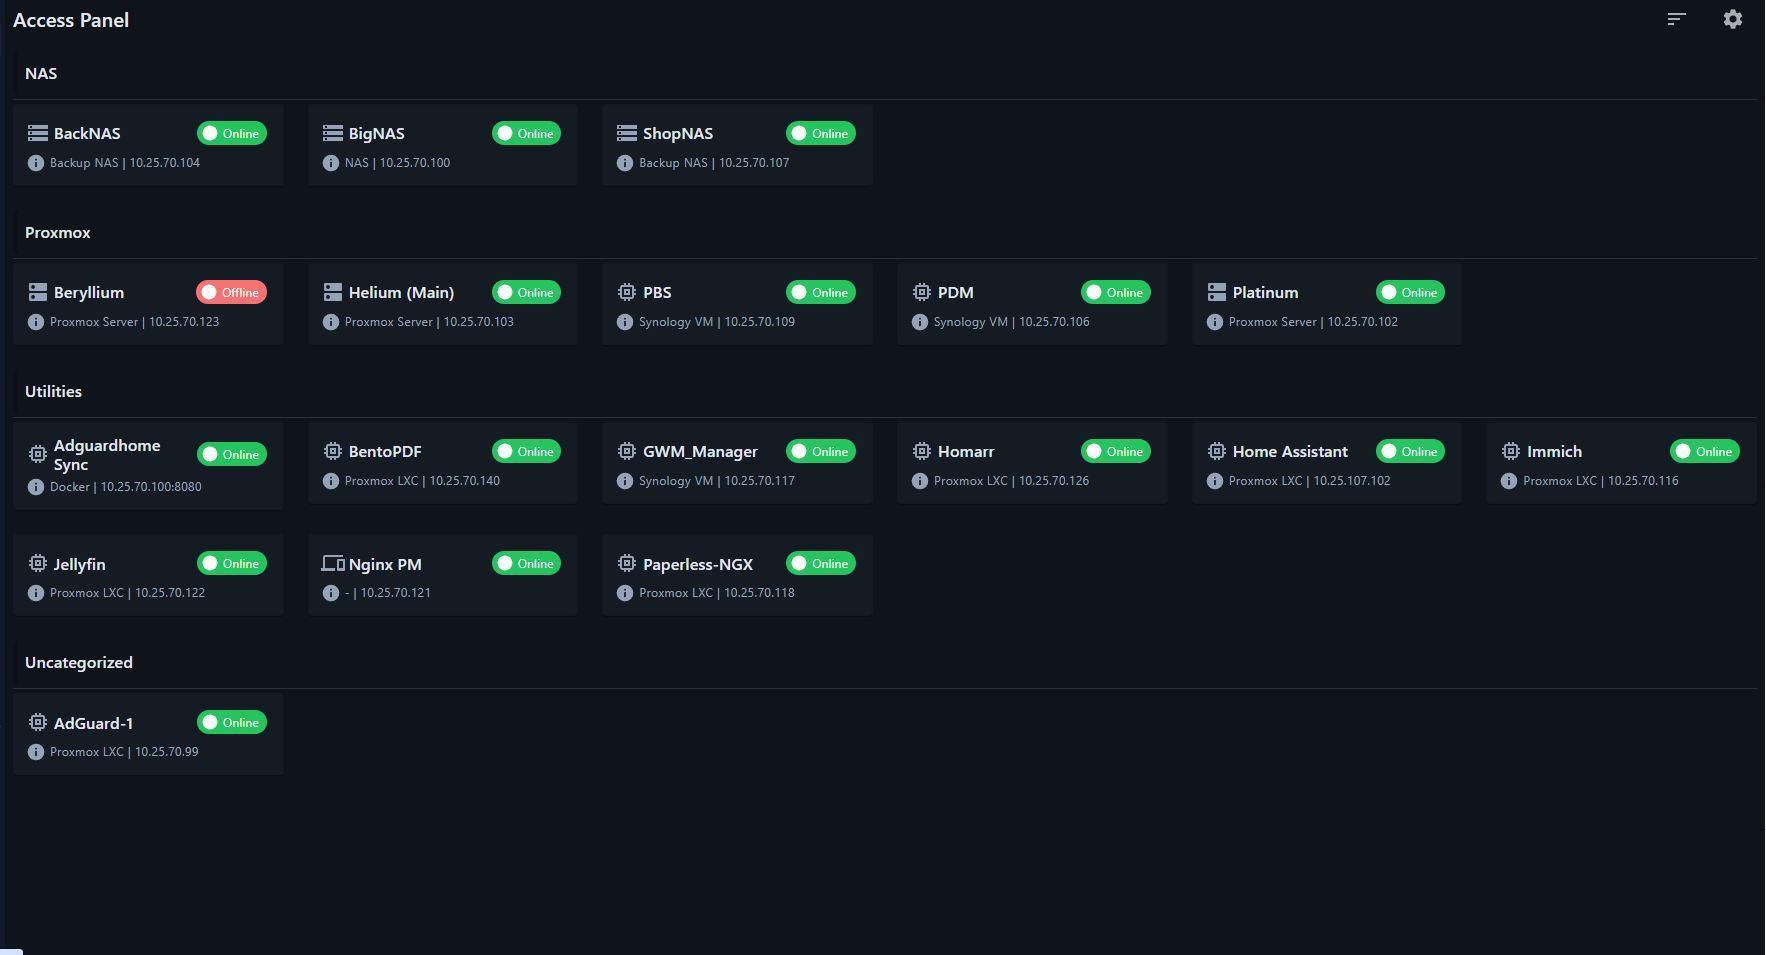
Task: Toggle the Beryllium Offline status switch
Action: click(x=231, y=292)
